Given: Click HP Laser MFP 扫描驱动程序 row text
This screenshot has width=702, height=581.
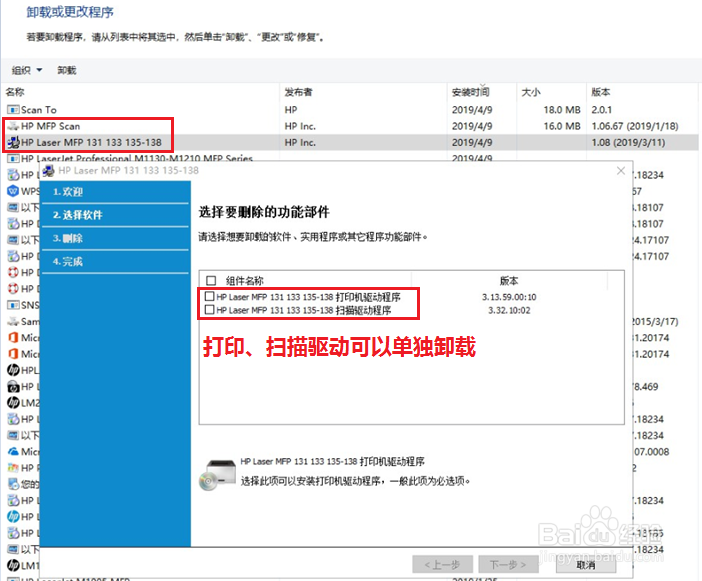Looking at the screenshot, I should [304, 310].
